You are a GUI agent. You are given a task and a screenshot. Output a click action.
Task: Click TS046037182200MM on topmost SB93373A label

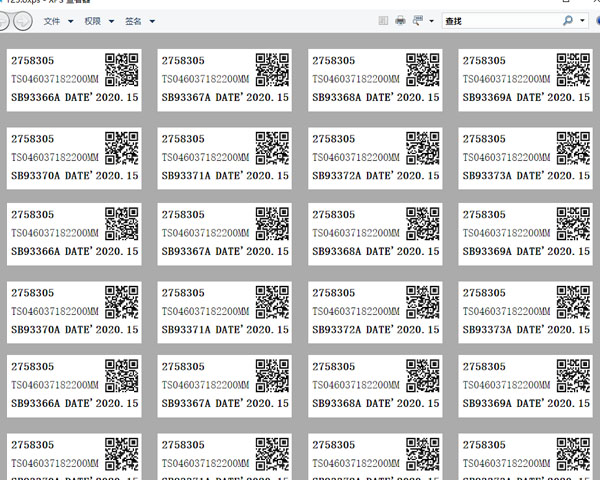[x=505, y=157]
